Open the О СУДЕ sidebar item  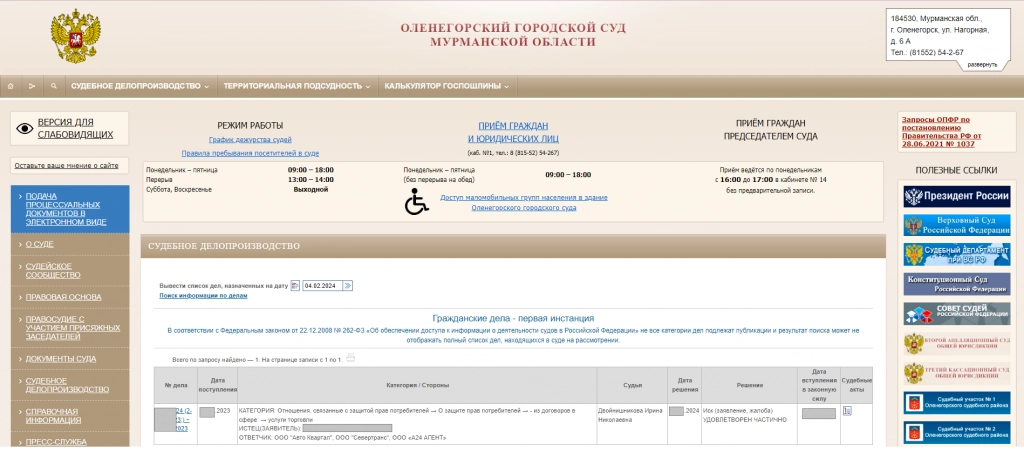(x=70, y=244)
